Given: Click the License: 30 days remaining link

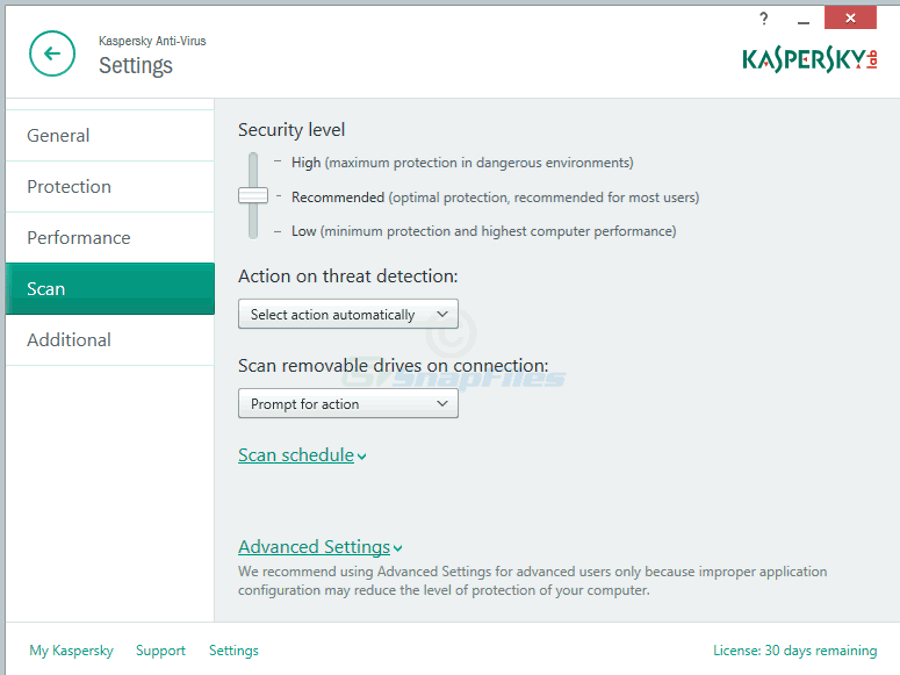Looking at the screenshot, I should (x=795, y=650).
